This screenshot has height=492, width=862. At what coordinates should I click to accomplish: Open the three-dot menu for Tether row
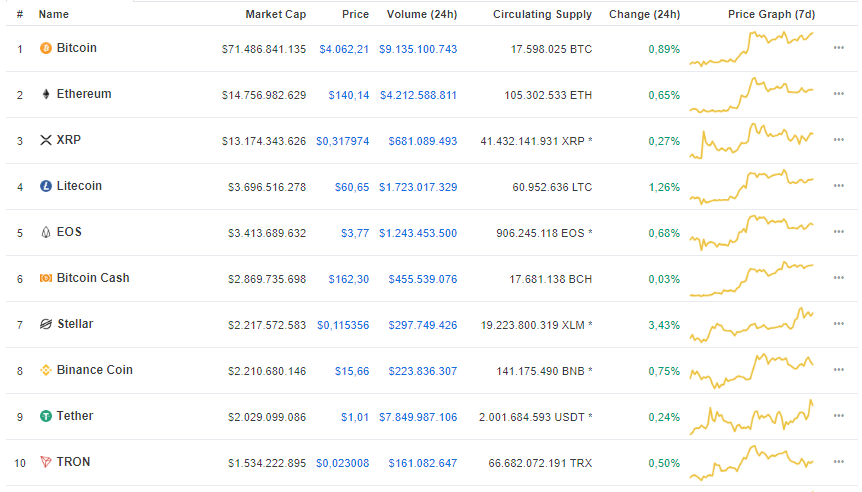[x=838, y=416]
